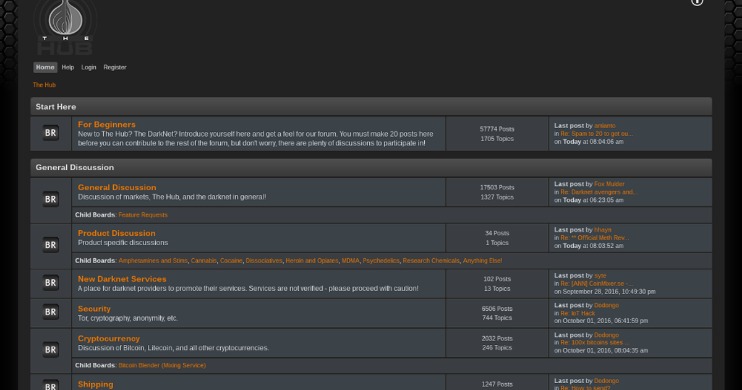
Task: Open Amphetamines and Stims child board
Action: pos(153,261)
